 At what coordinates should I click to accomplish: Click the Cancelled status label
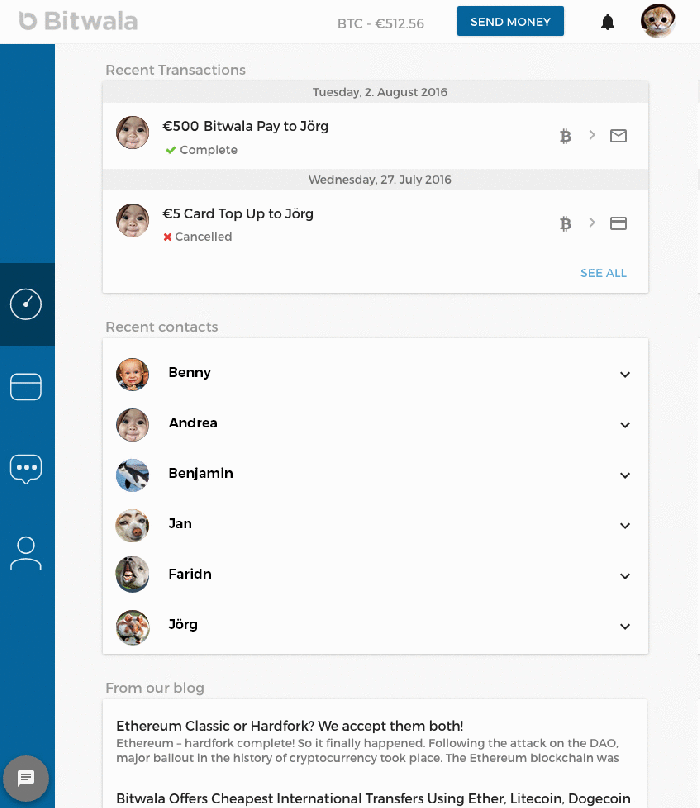click(197, 237)
